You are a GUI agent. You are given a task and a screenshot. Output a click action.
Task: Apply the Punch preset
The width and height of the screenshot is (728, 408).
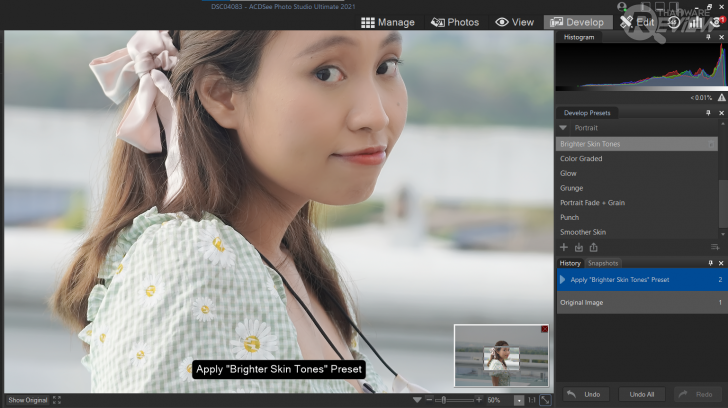click(637, 217)
